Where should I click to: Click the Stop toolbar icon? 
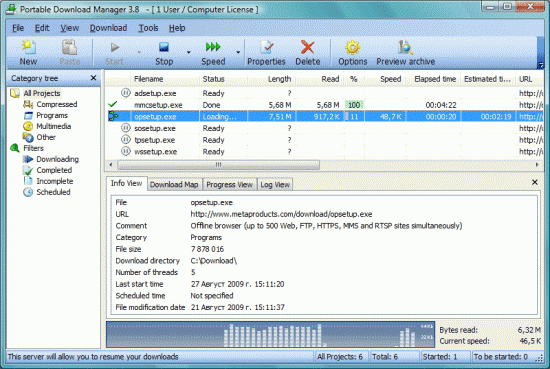click(x=164, y=47)
